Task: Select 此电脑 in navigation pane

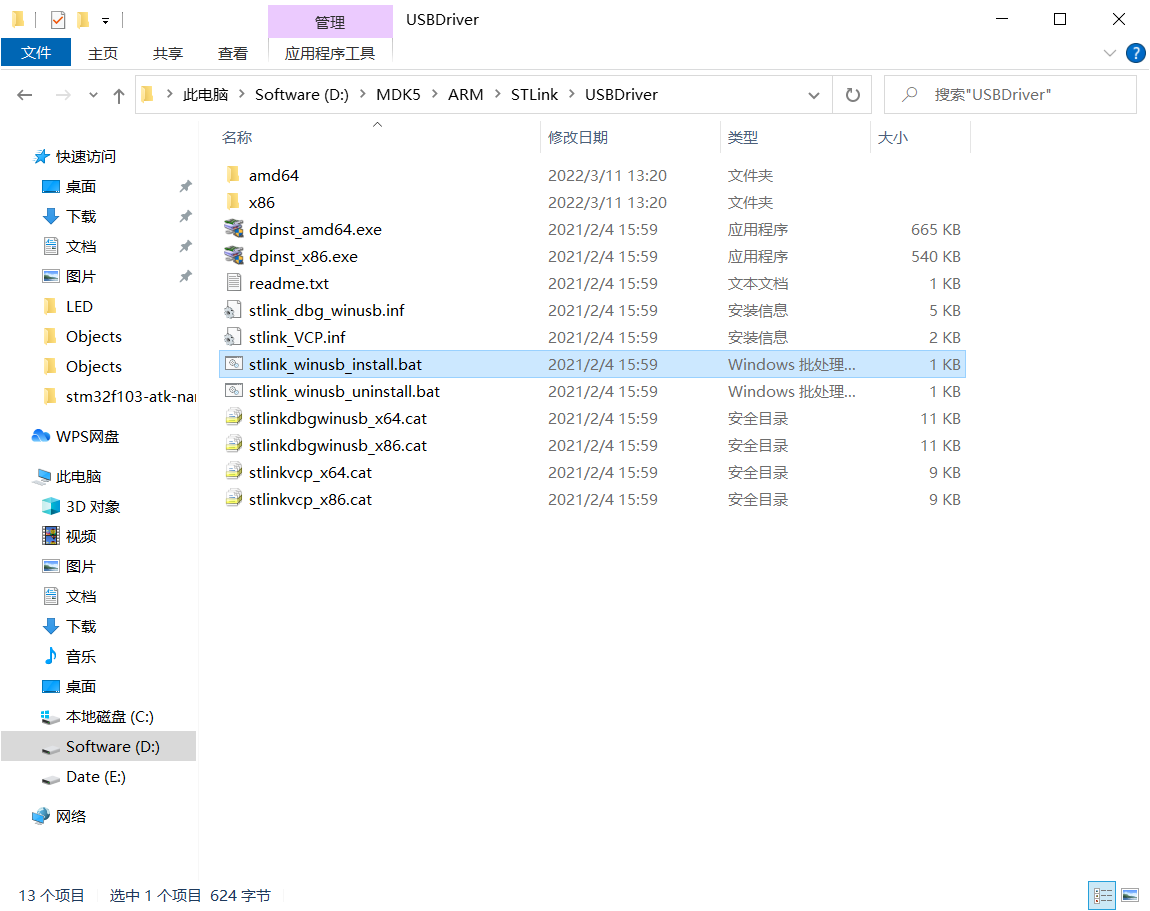Action: pos(67,477)
